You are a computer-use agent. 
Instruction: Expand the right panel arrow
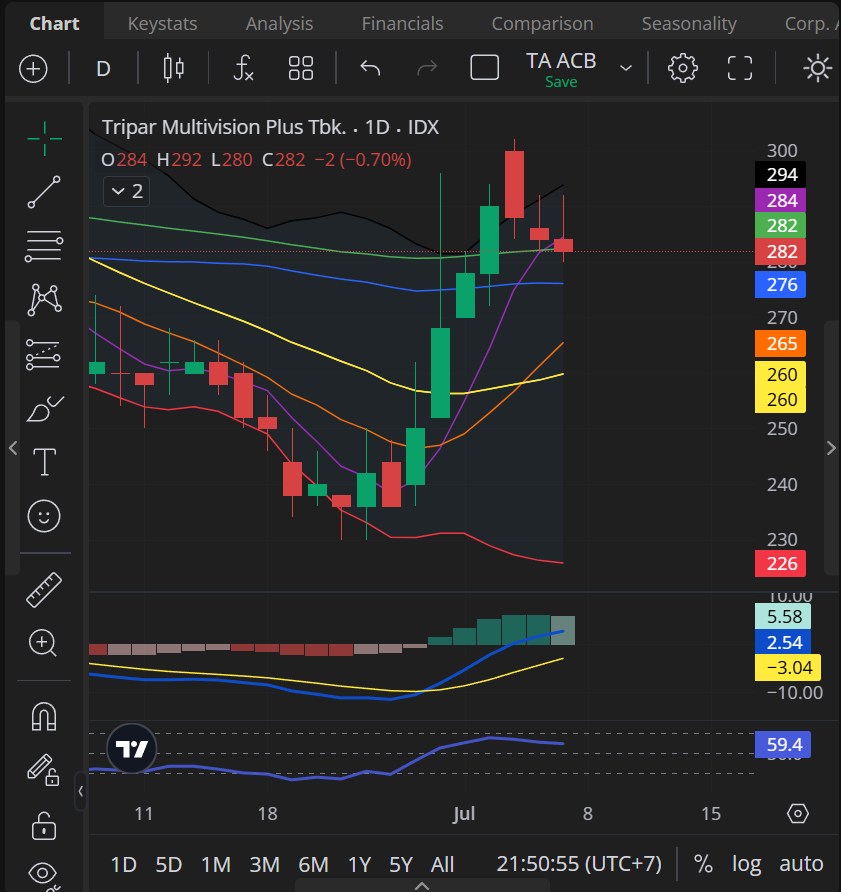pos(831,448)
